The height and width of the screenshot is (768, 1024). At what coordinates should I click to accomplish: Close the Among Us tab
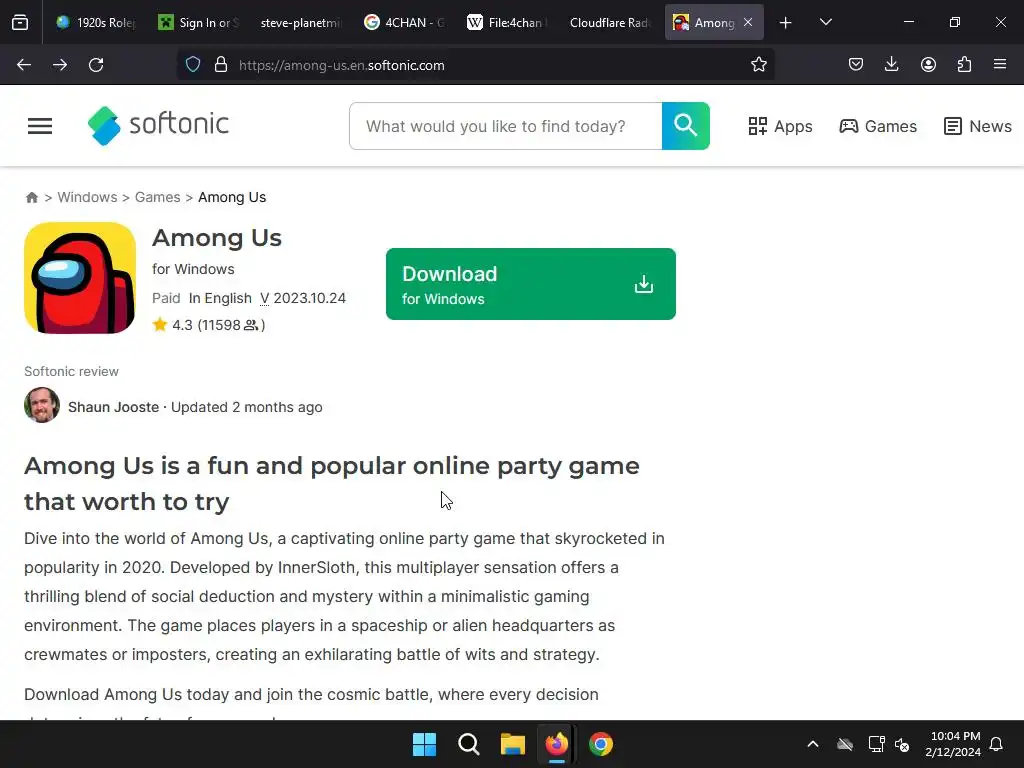748,22
